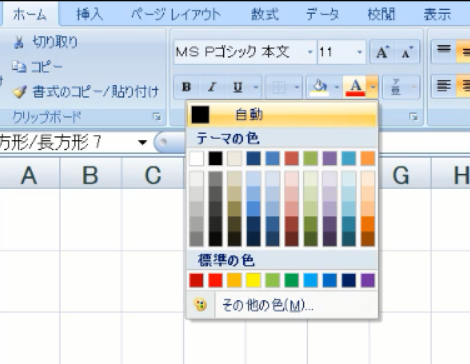Select column A header

coord(29,174)
